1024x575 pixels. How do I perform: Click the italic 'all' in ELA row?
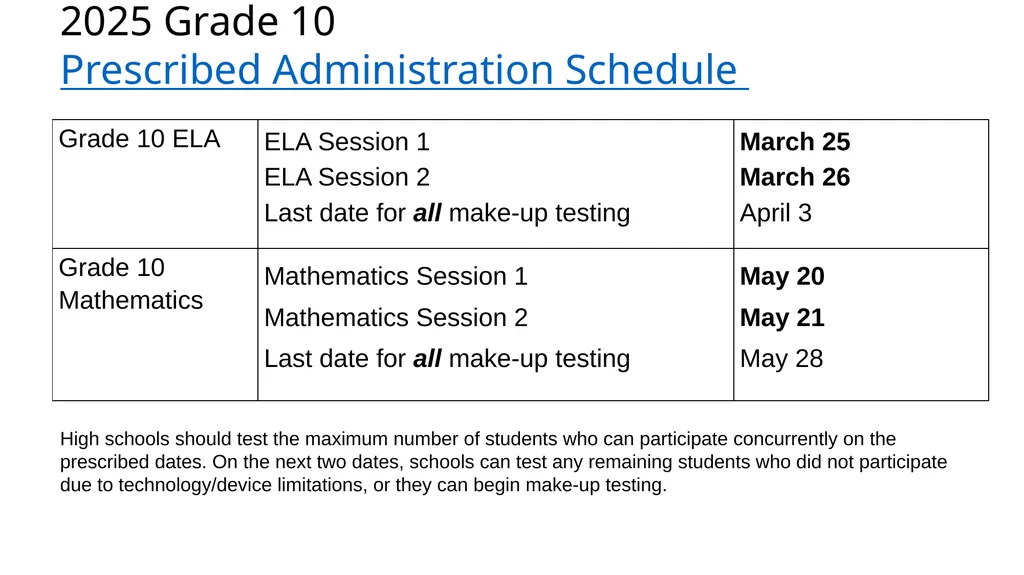coord(427,213)
